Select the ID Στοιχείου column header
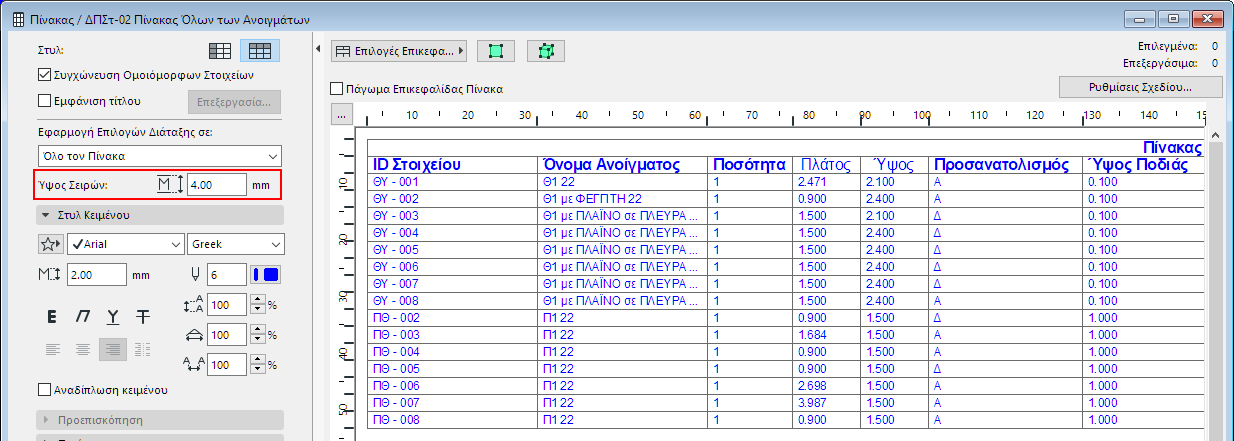1234x441 pixels. pyautogui.click(x=452, y=165)
